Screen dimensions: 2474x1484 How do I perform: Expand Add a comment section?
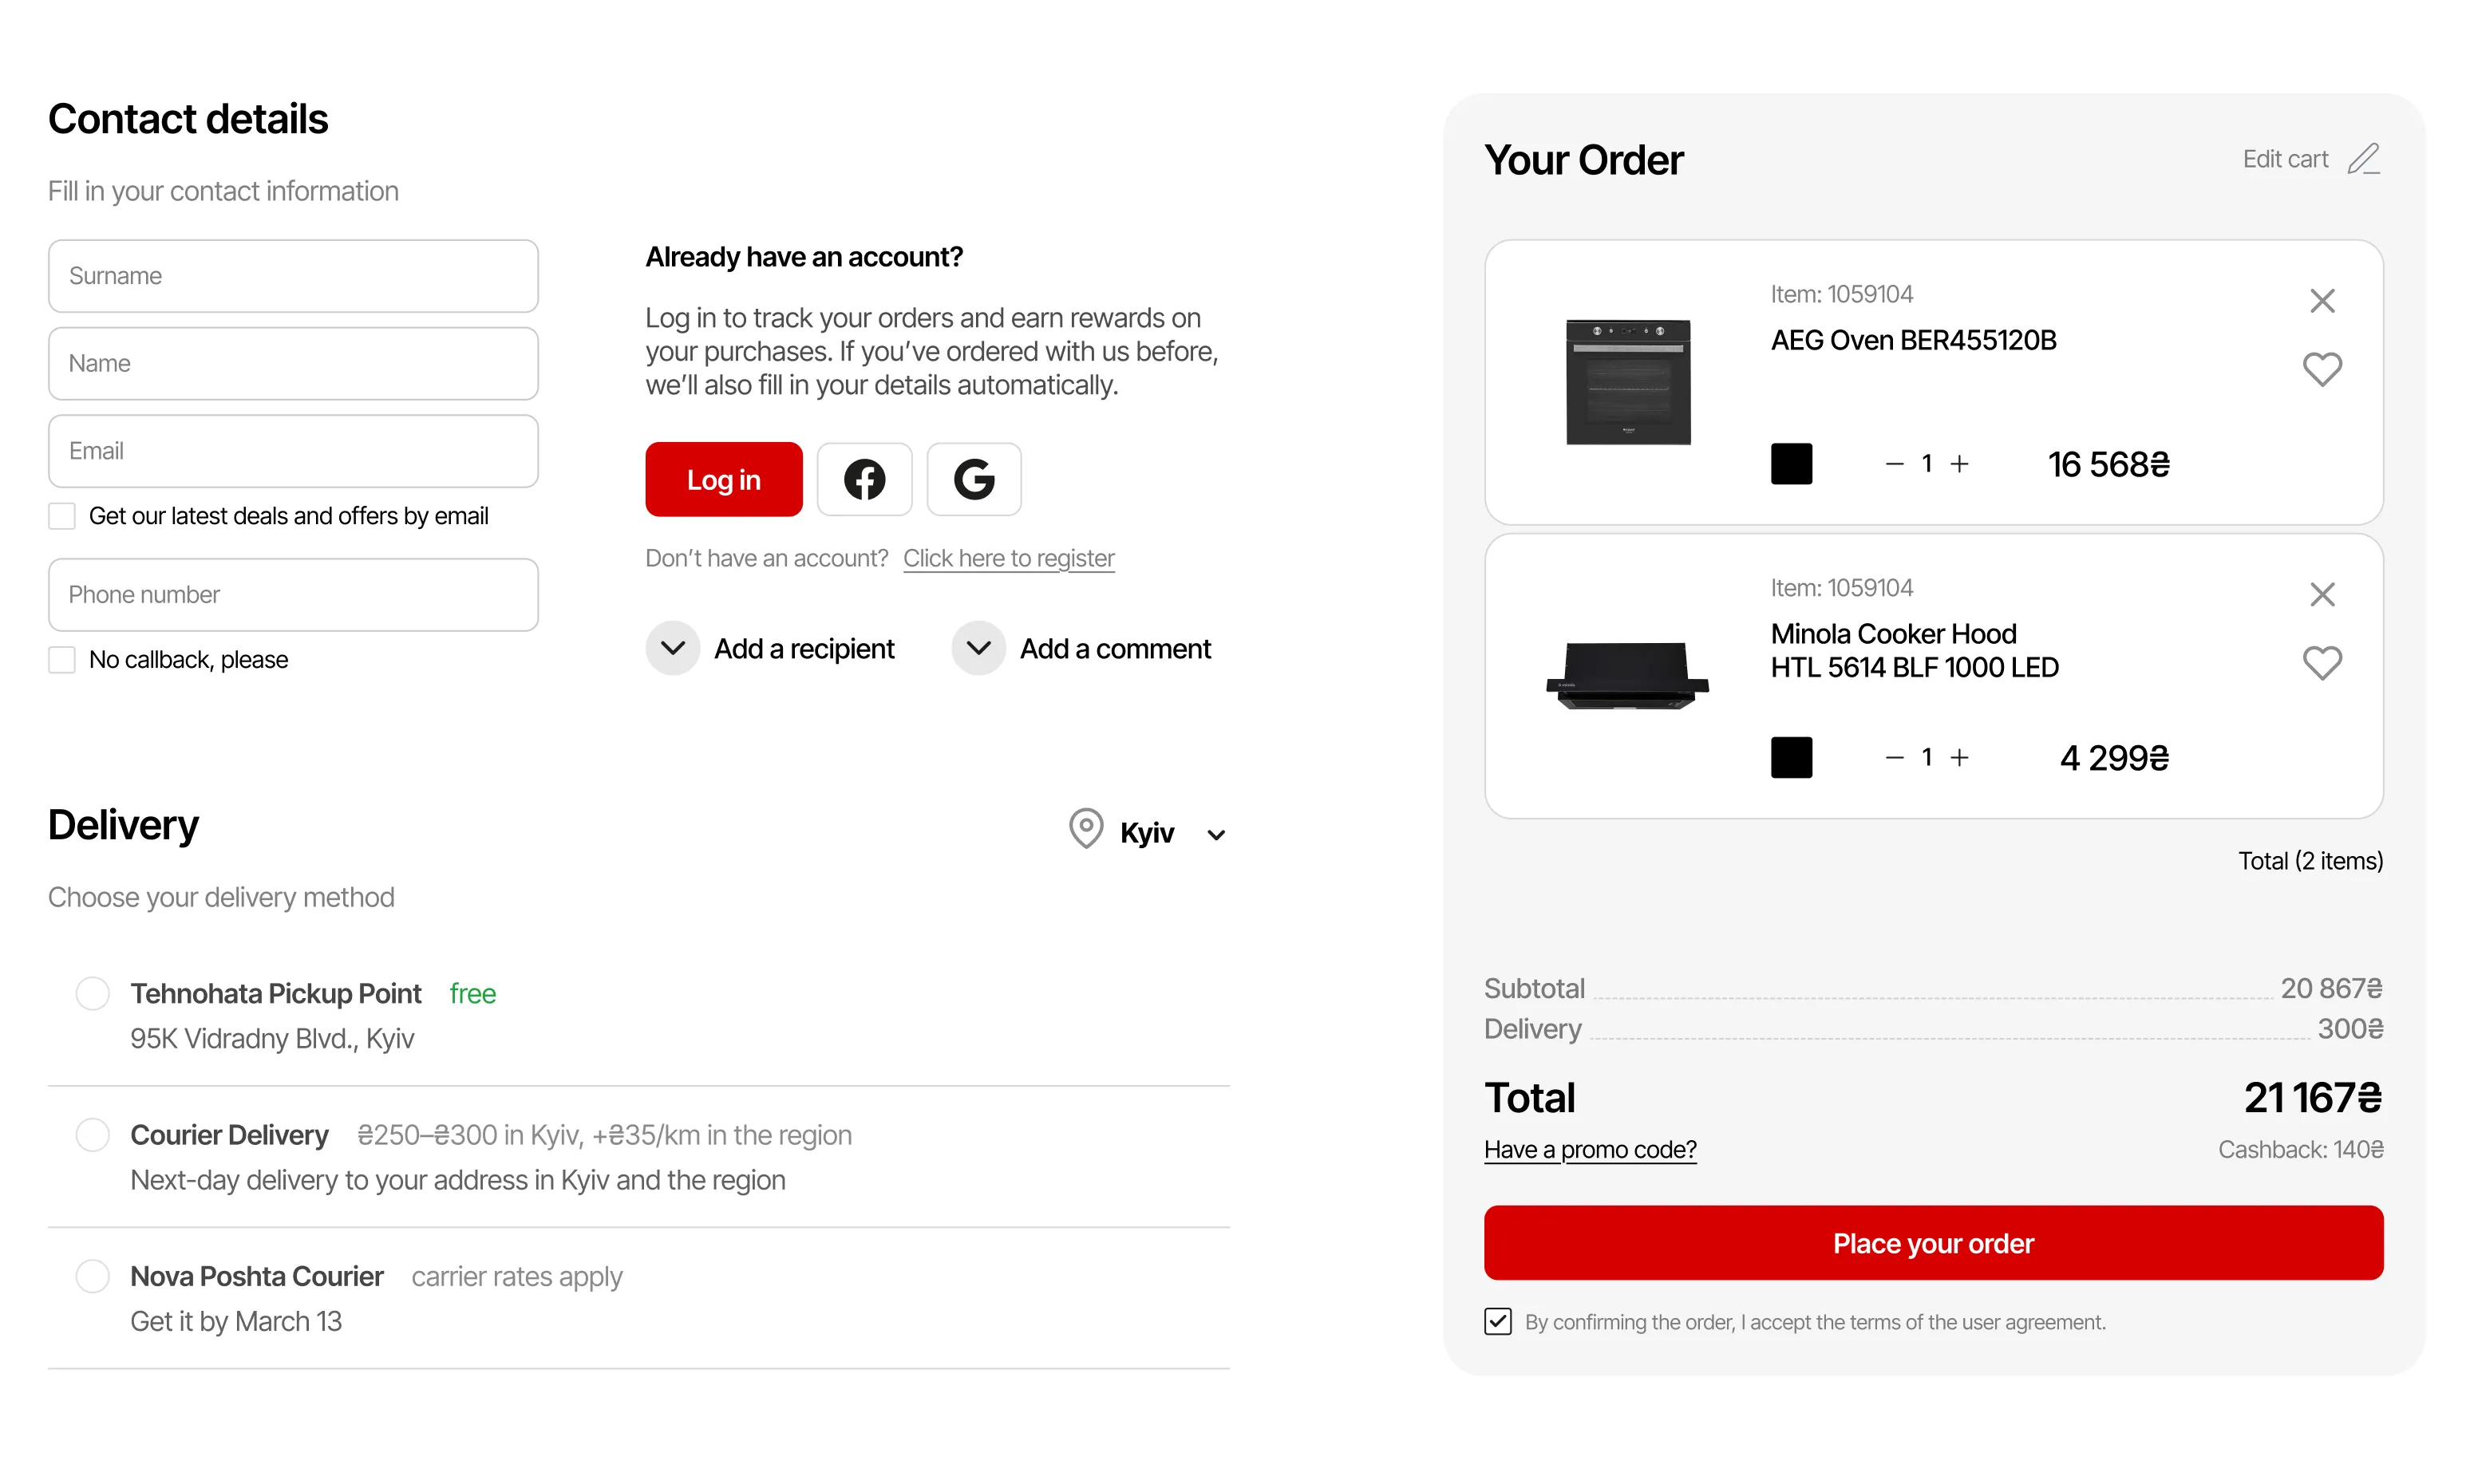click(978, 648)
